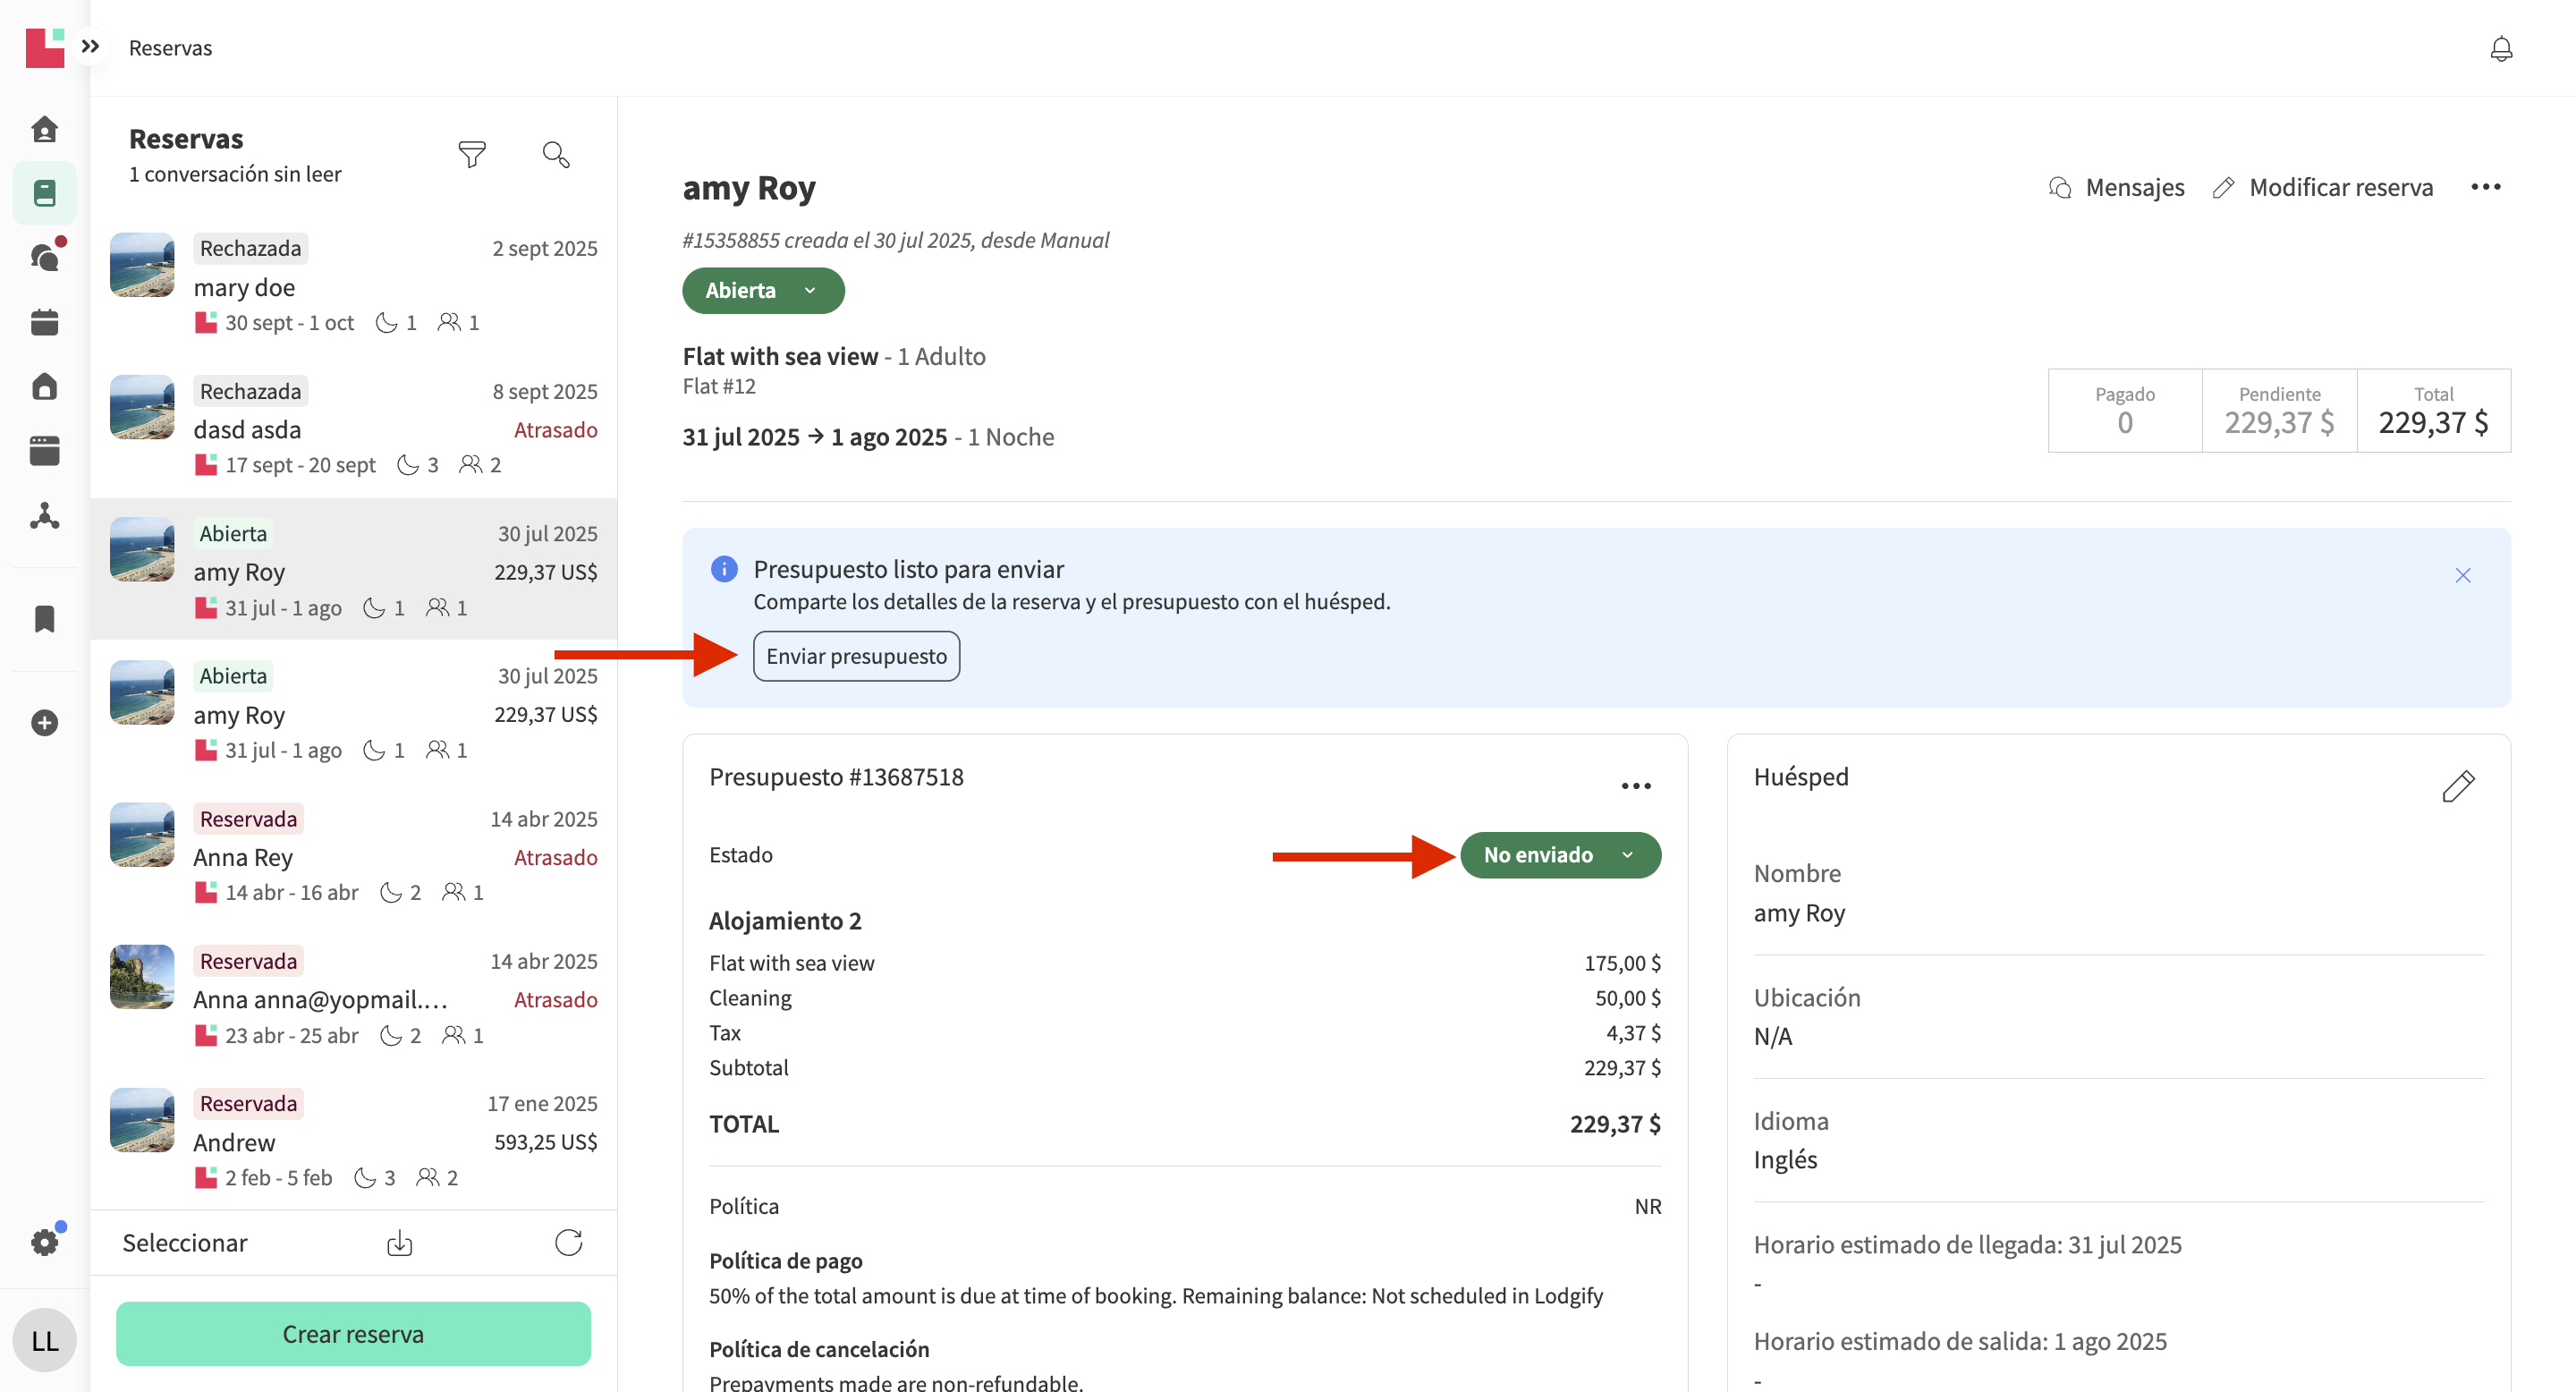Open the reservations filter icon

pos(471,155)
